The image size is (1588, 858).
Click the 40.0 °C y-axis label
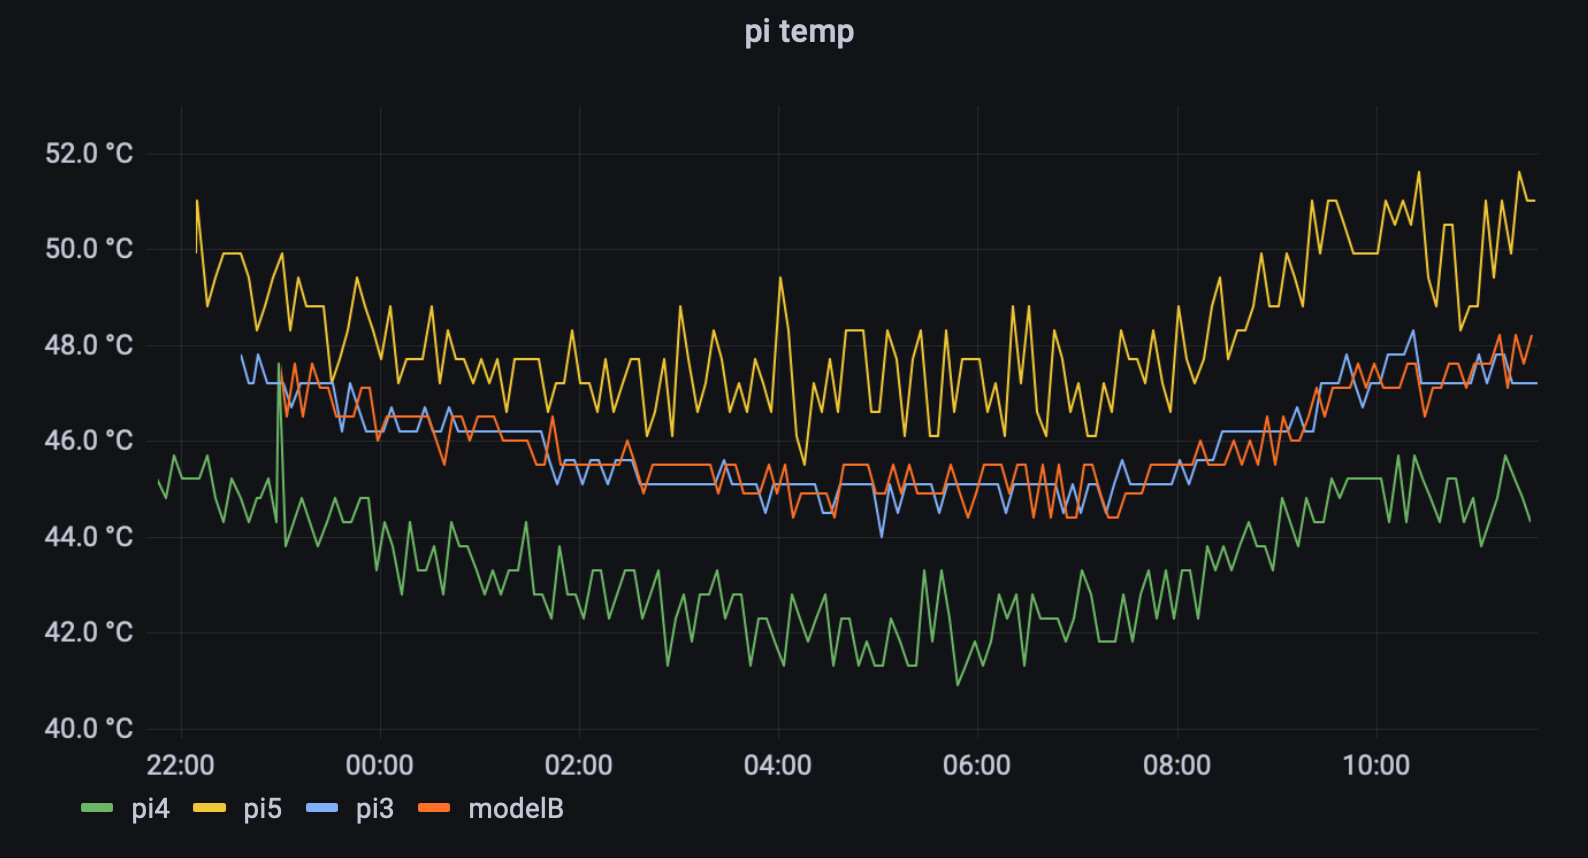[89, 728]
